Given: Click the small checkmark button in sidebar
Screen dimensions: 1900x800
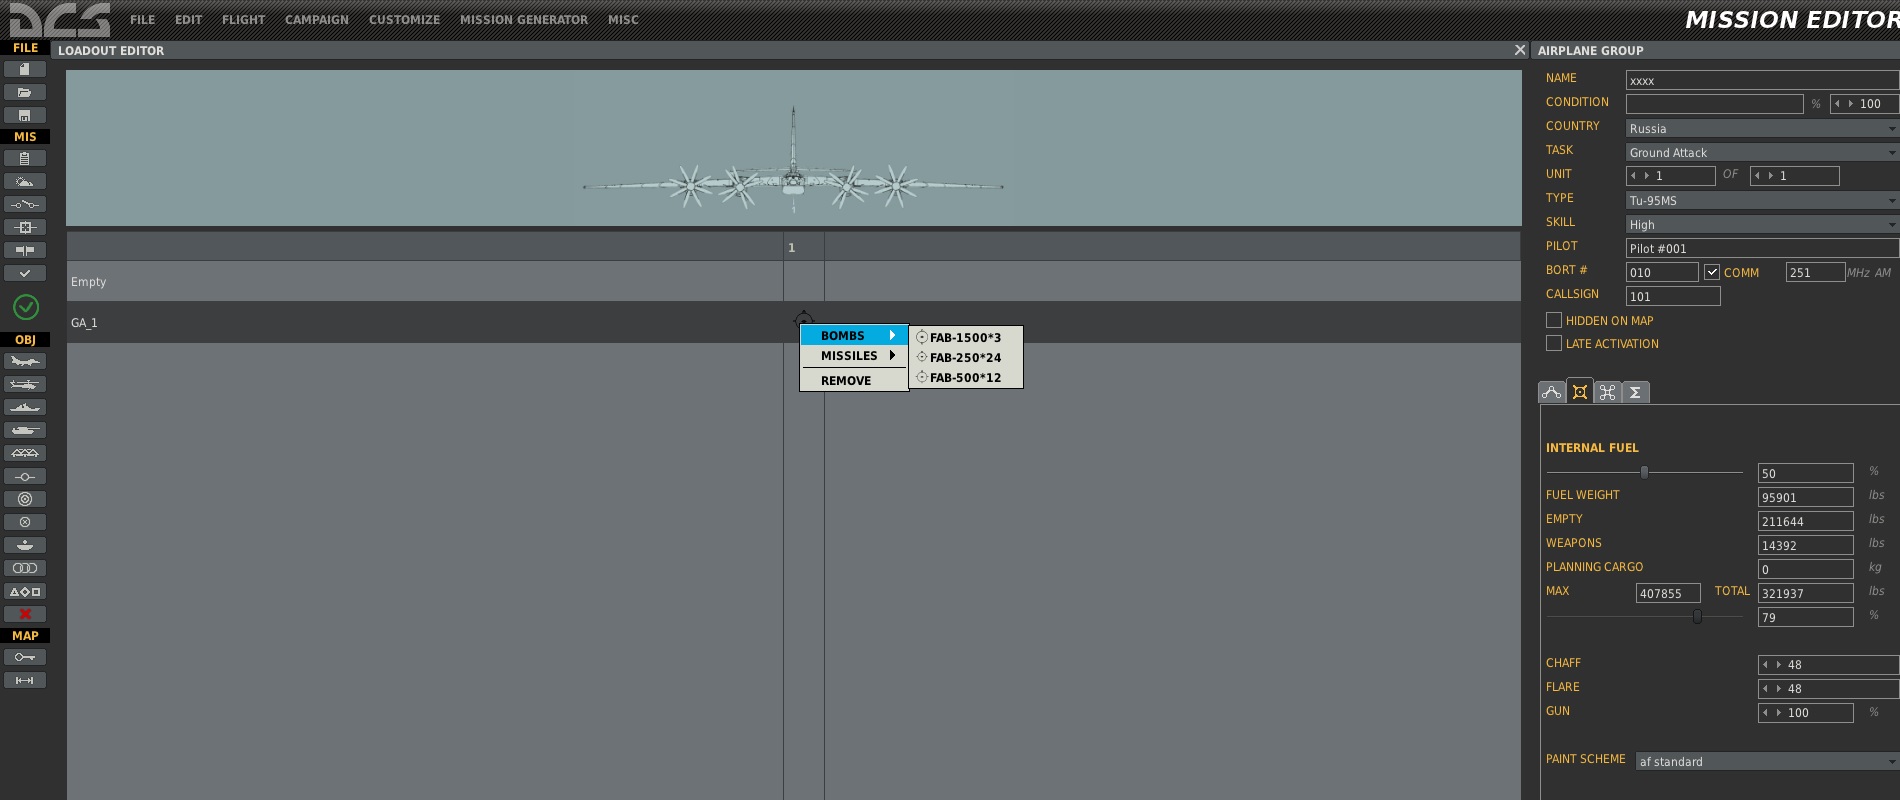Looking at the screenshot, I should (25, 273).
